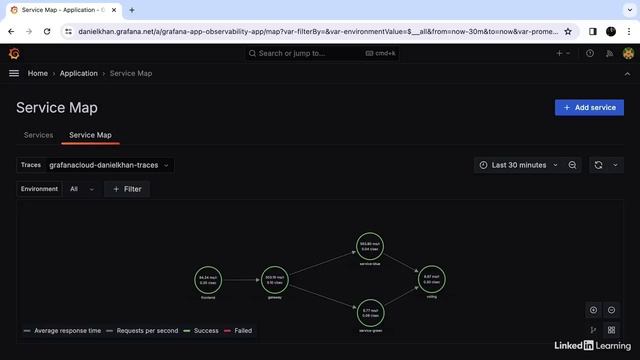Open the Chrome profile icon
Image resolution: width=640 pixels, height=360 pixels.
click(x=611, y=31)
